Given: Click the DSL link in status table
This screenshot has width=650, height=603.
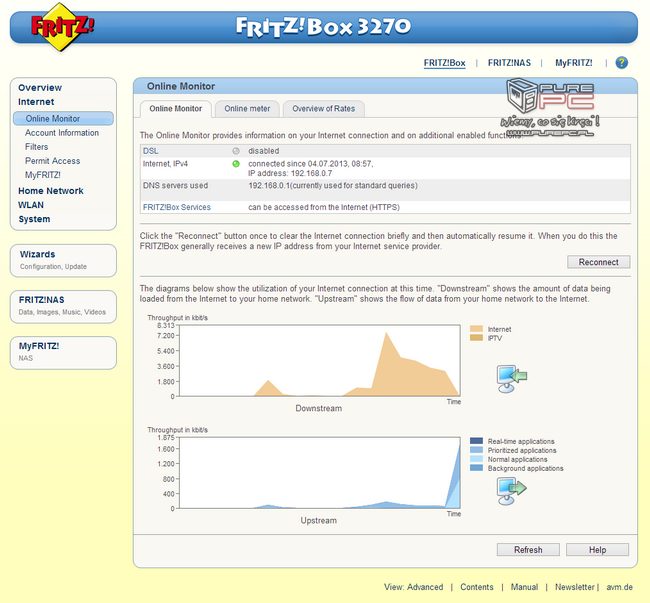Looking at the screenshot, I should [150, 151].
